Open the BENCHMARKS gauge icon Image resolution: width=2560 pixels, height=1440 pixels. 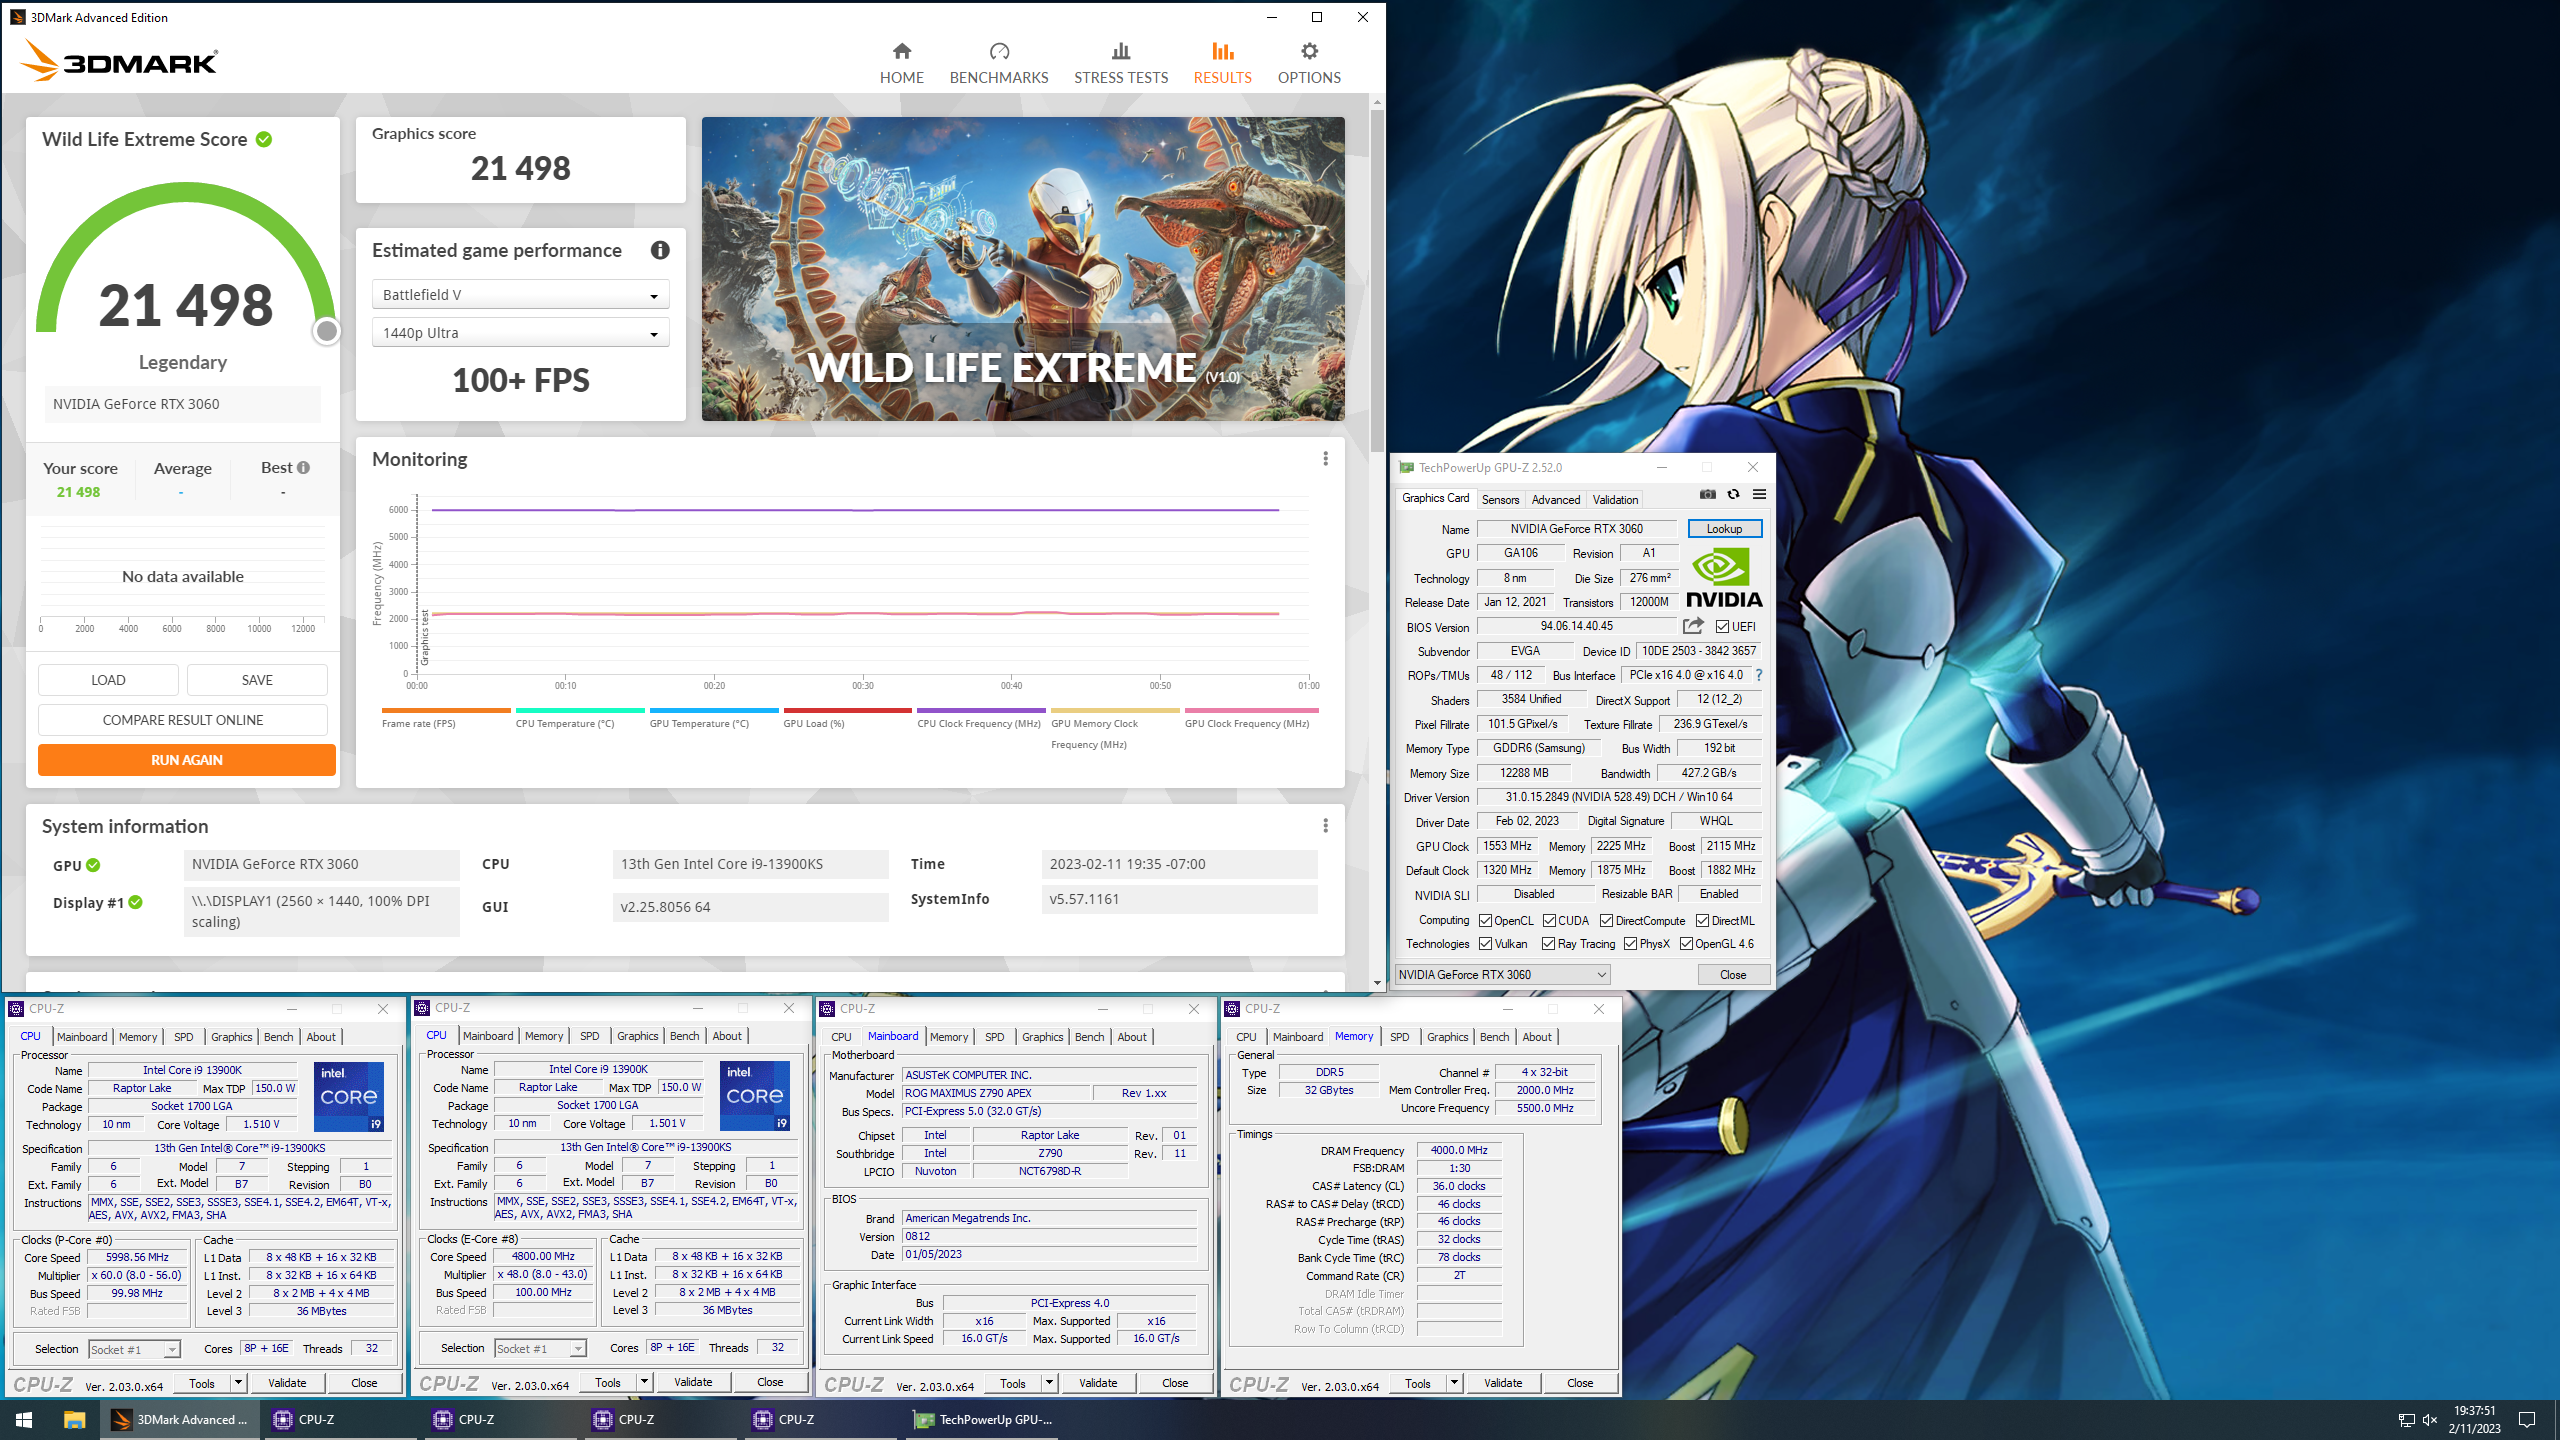pyautogui.click(x=999, y=51)
